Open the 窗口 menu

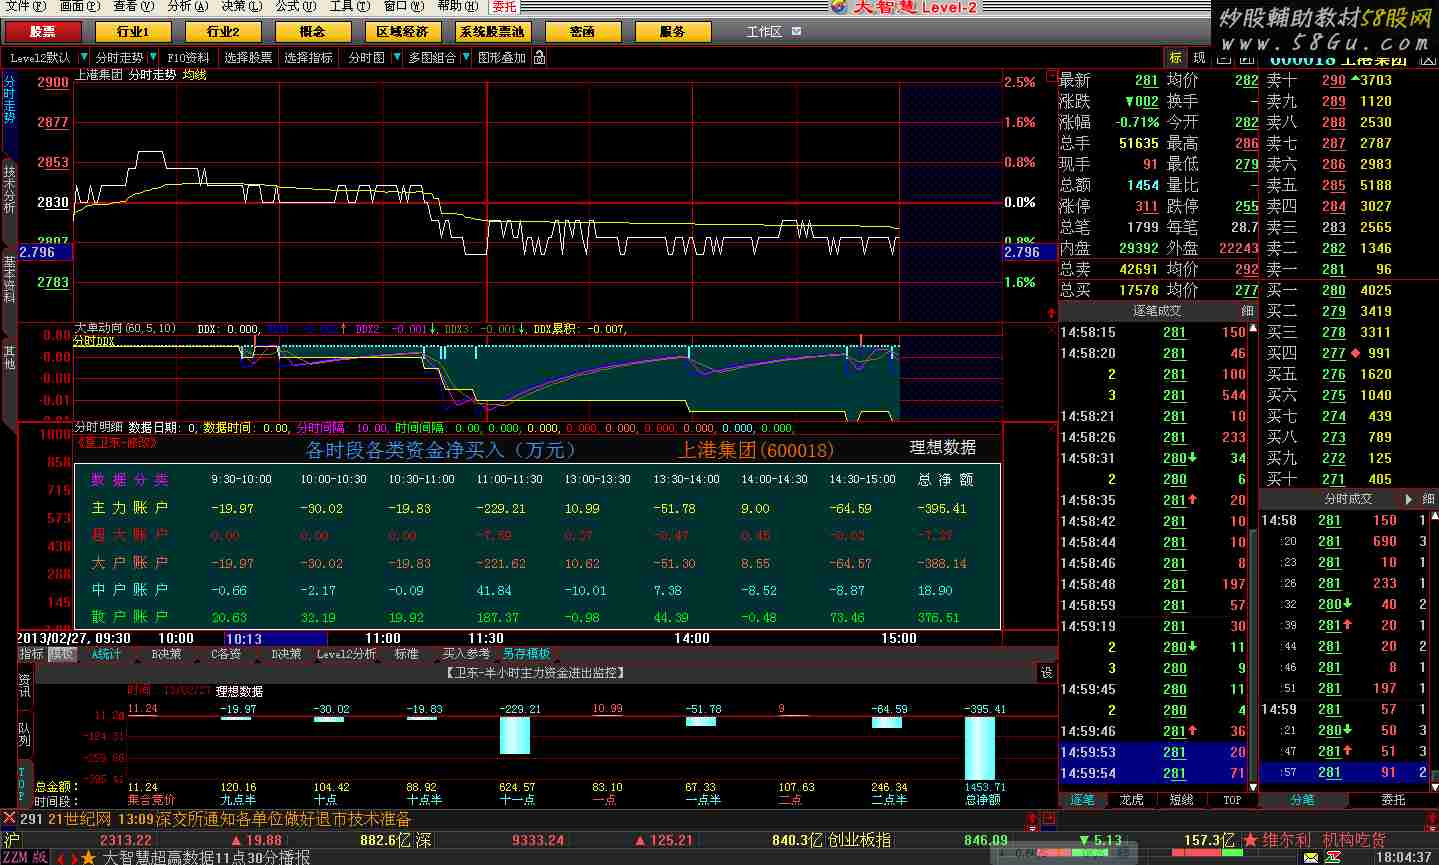pyautogui.click(x=403, y=6)
